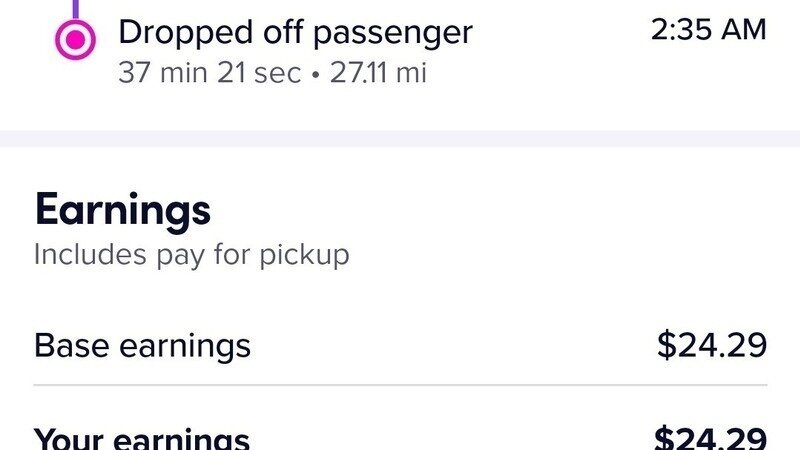Tap the bold "Earnings" section heading
The width and height of the screenshot is (800, 450).
[122, 210]
